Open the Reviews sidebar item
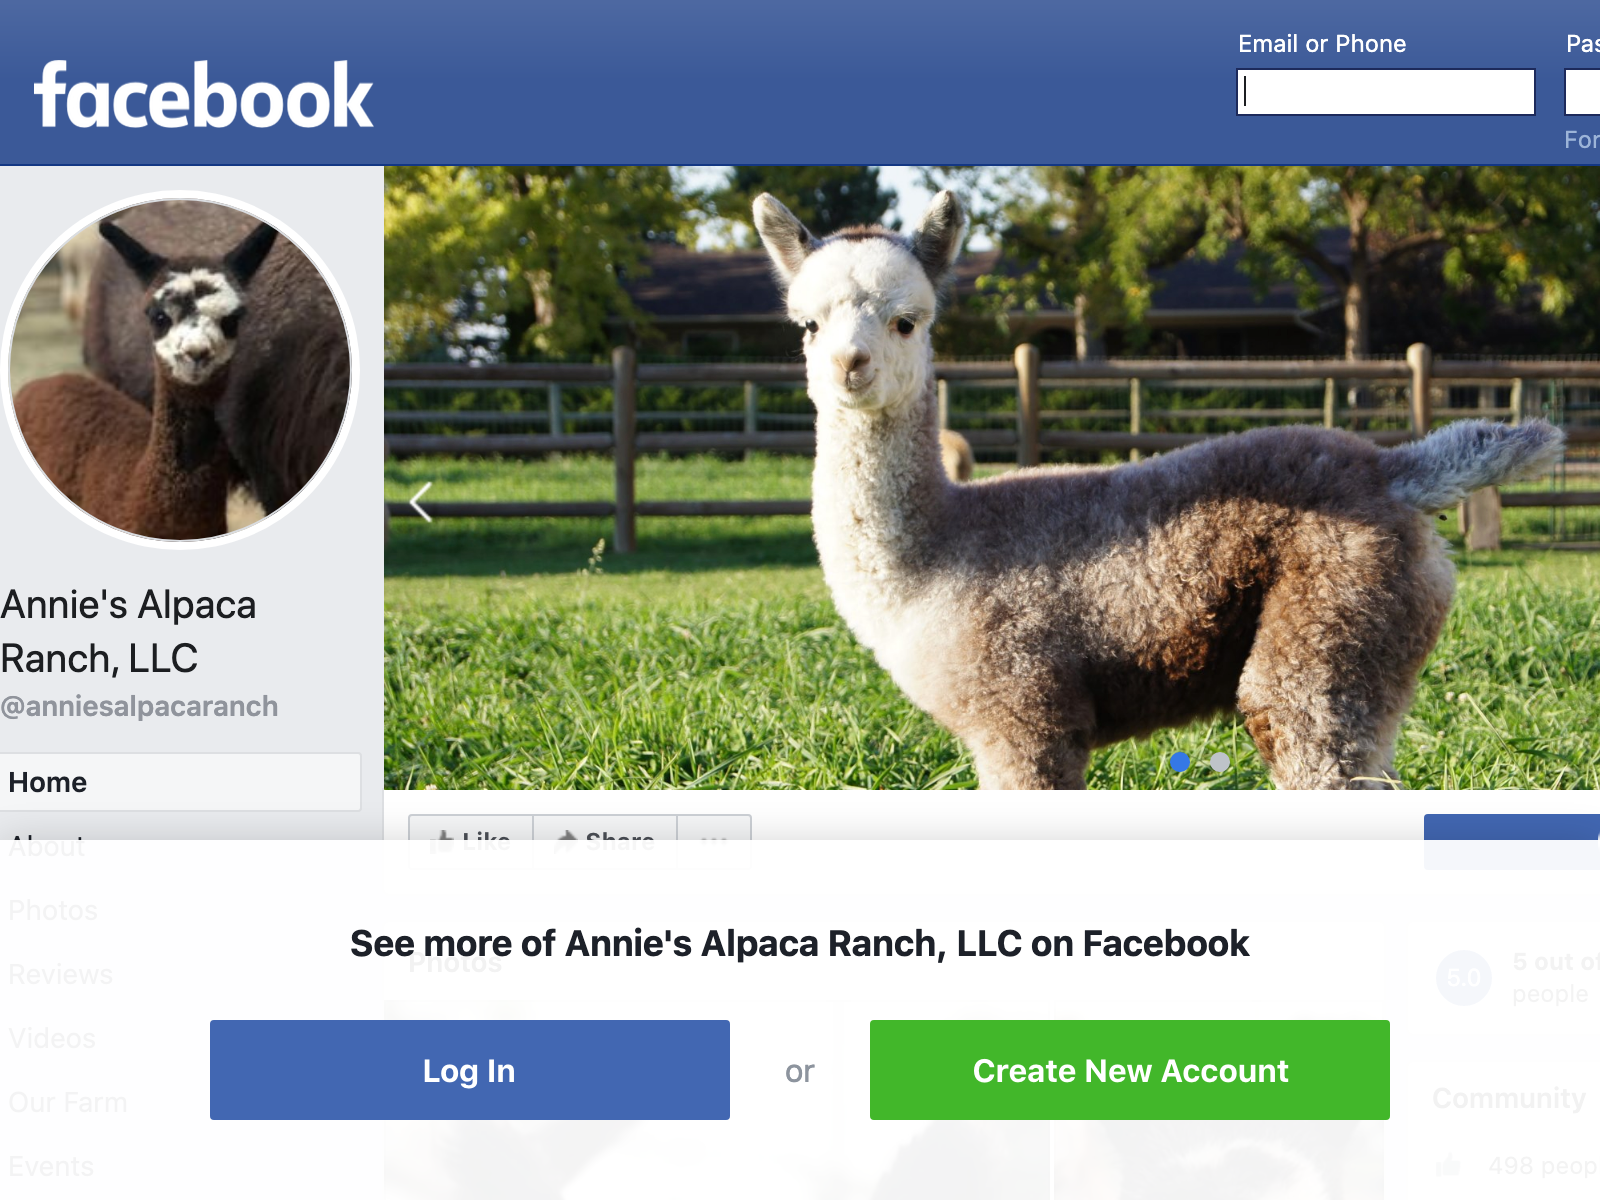Screen dimensions: 1600x1200 pyautogui.click(x=60, y=974)
